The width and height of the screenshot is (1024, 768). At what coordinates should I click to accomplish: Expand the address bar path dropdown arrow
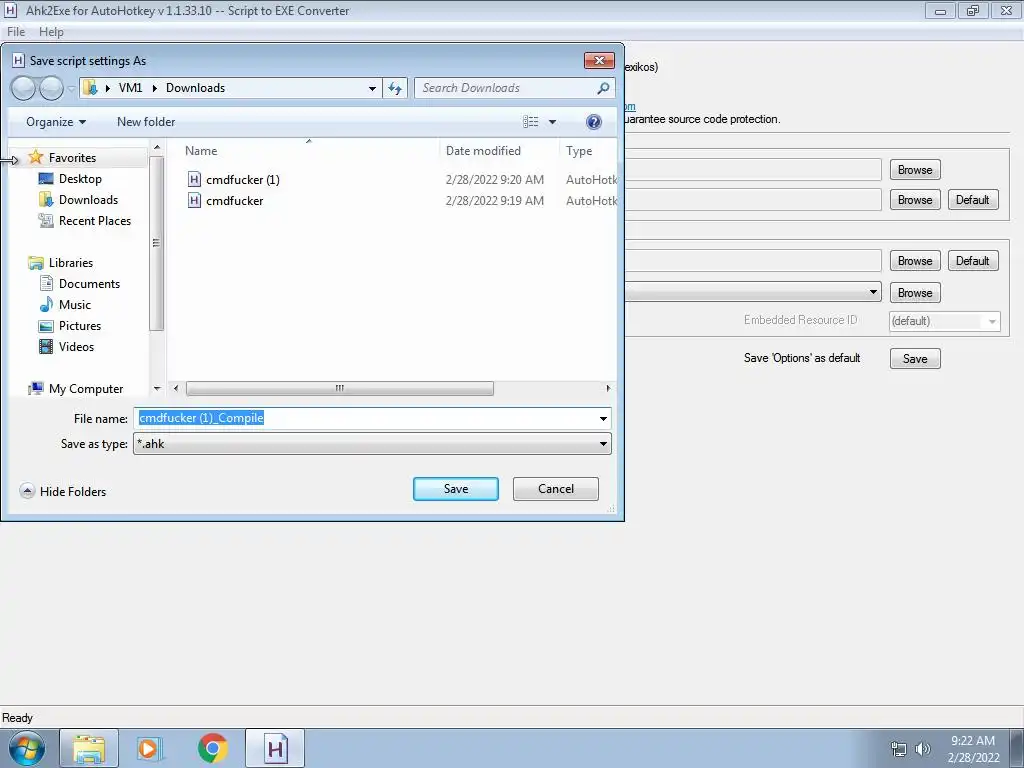tap(372, 88)
